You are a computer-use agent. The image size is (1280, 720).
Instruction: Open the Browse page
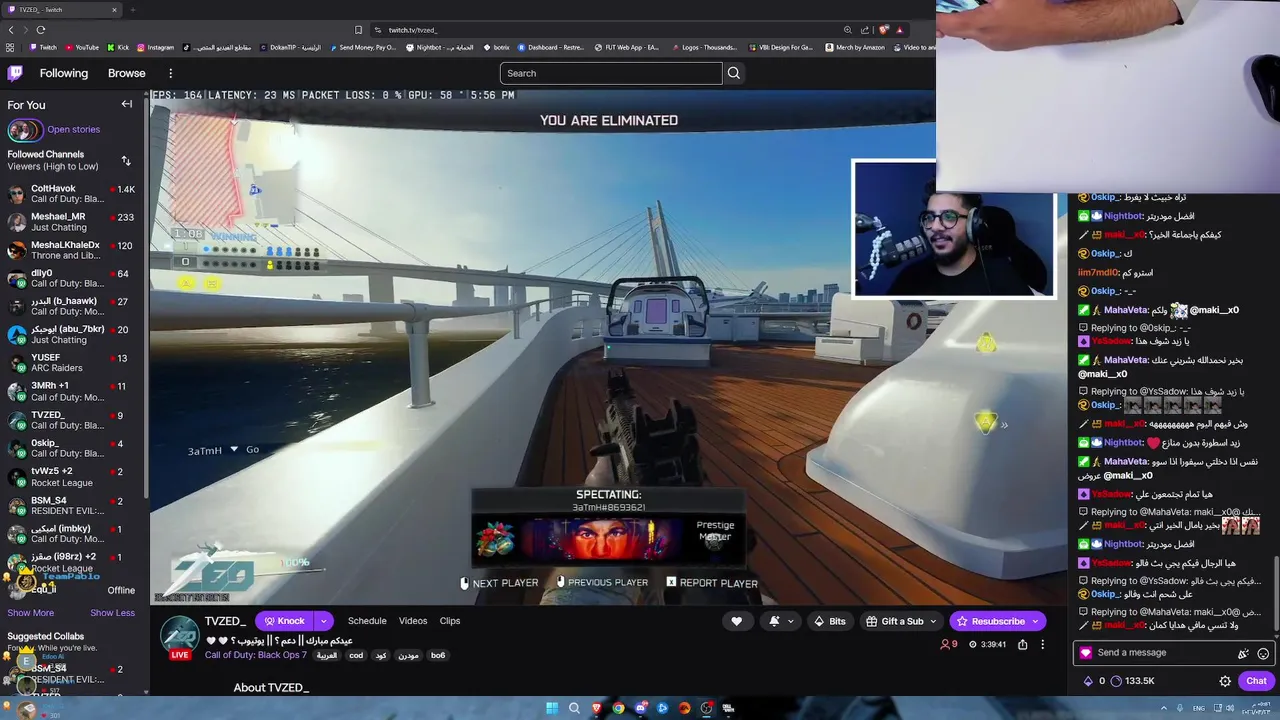pos(127,73)
